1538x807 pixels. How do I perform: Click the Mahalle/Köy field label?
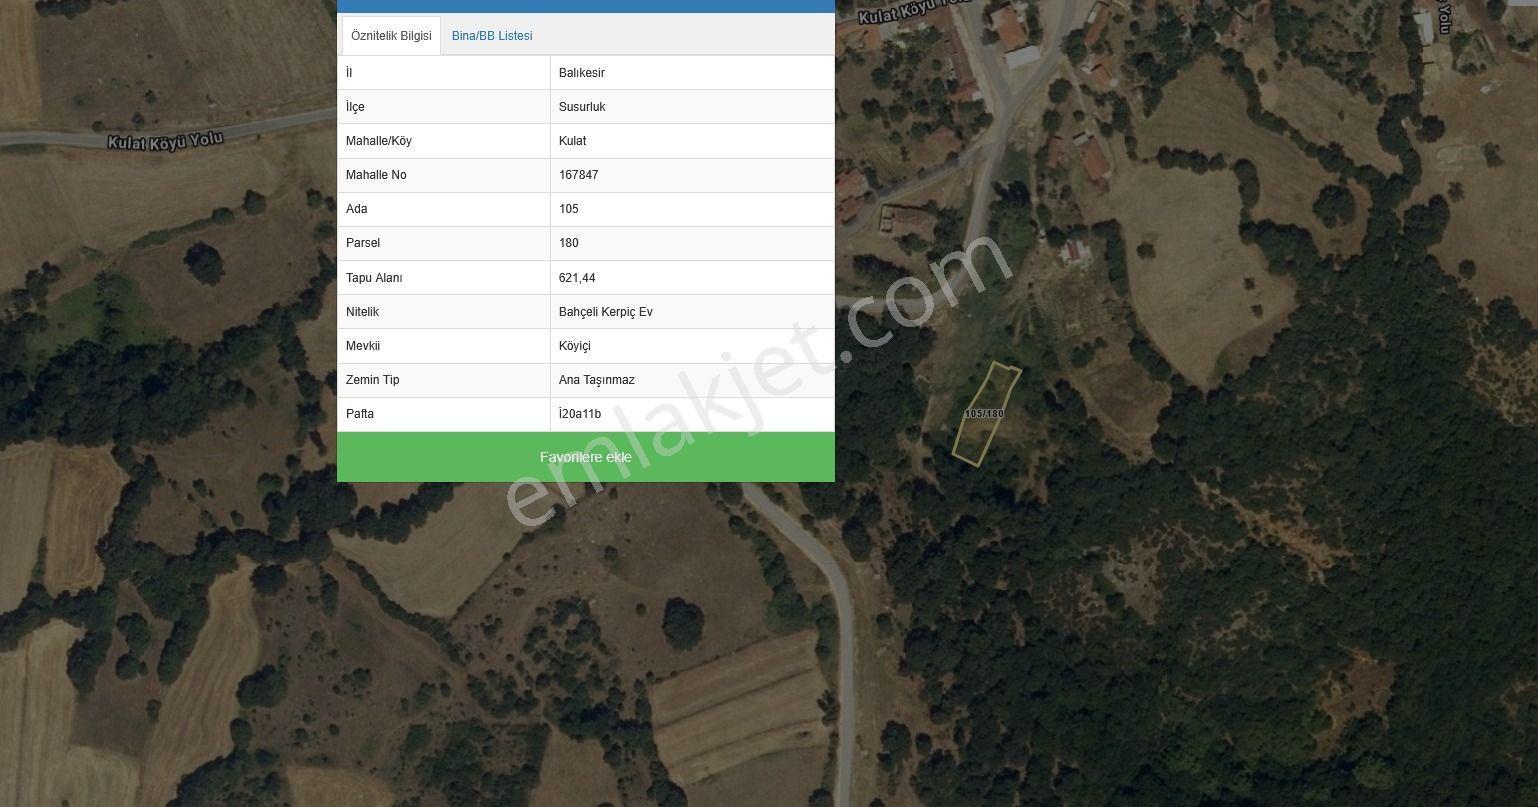(379, 141)
